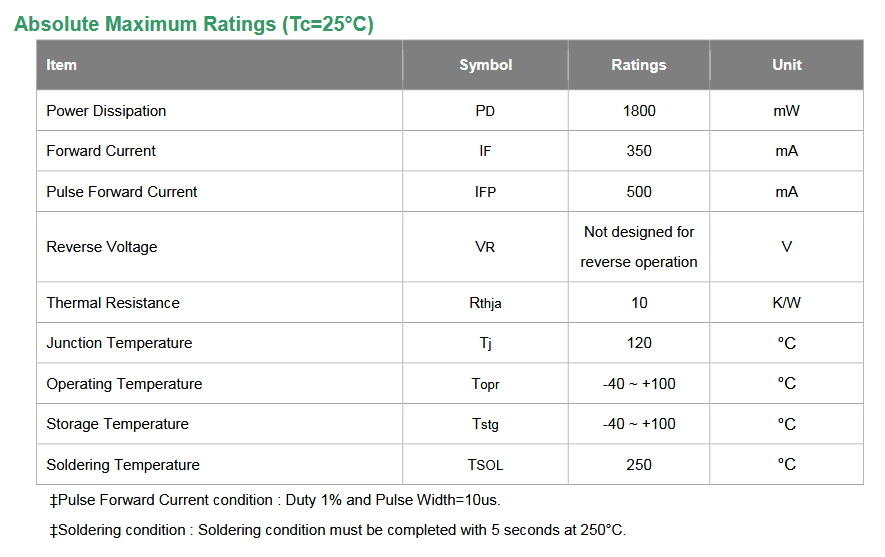Screen dimensions: 885x557
Task: Click the 1800 rating value
Action: click(x=639, y=111)
